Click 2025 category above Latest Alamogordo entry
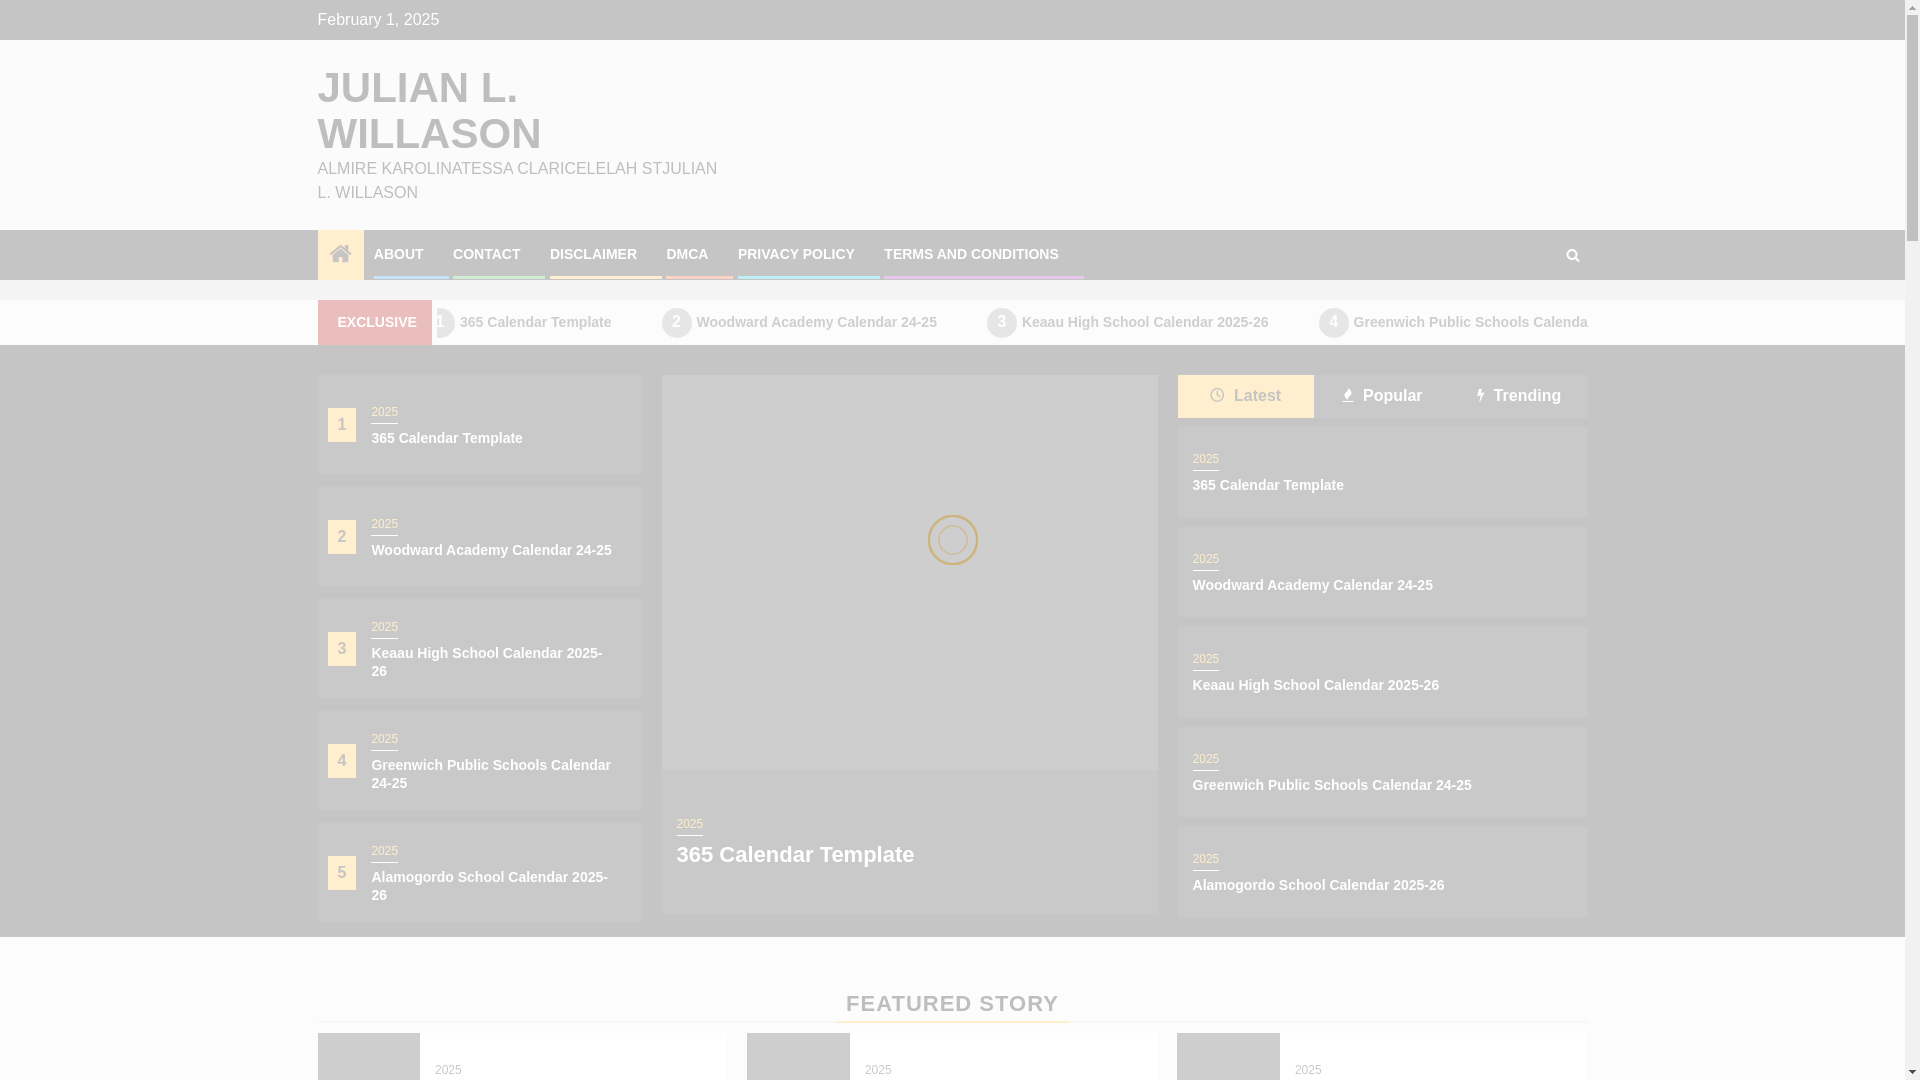This screenshot has height=1080, width=1920. point(1205,859)
